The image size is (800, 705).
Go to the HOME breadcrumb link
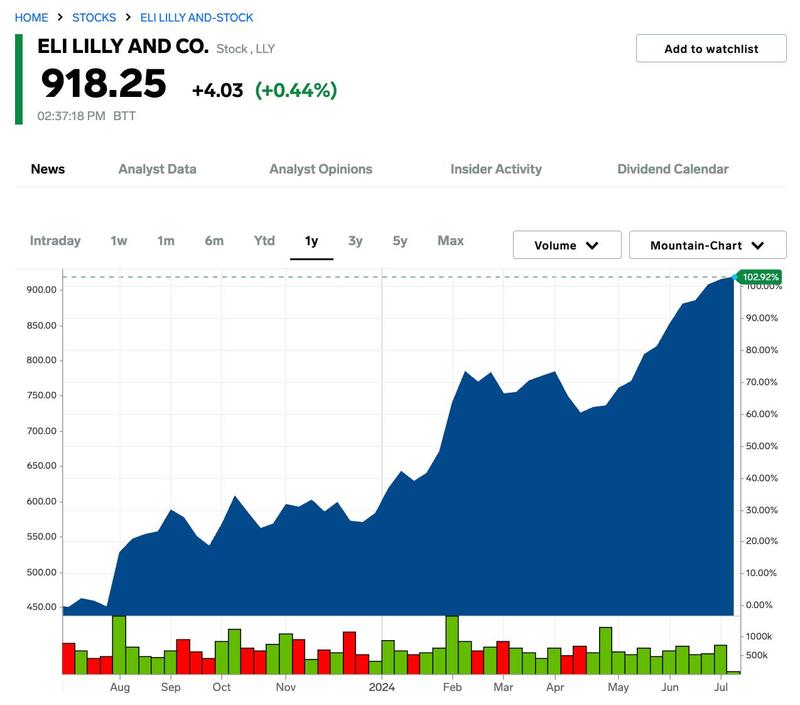[x=31, y=18]
